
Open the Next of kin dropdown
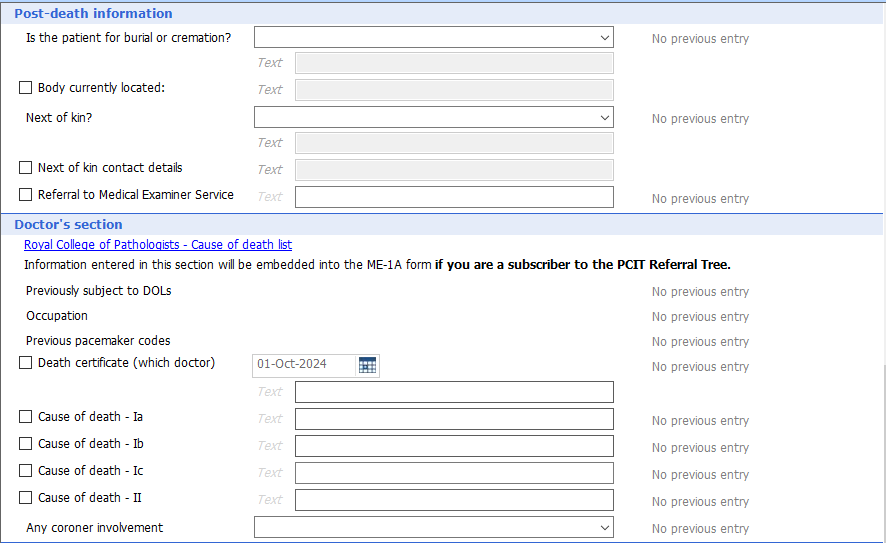click(433, 118)
